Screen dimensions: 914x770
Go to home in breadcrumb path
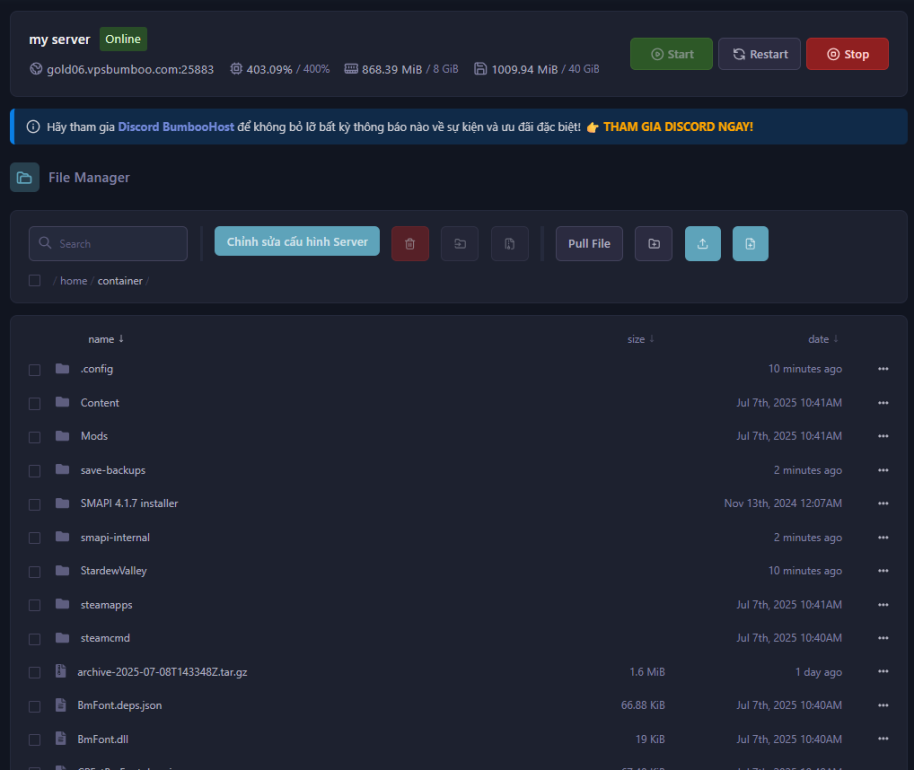73,281
